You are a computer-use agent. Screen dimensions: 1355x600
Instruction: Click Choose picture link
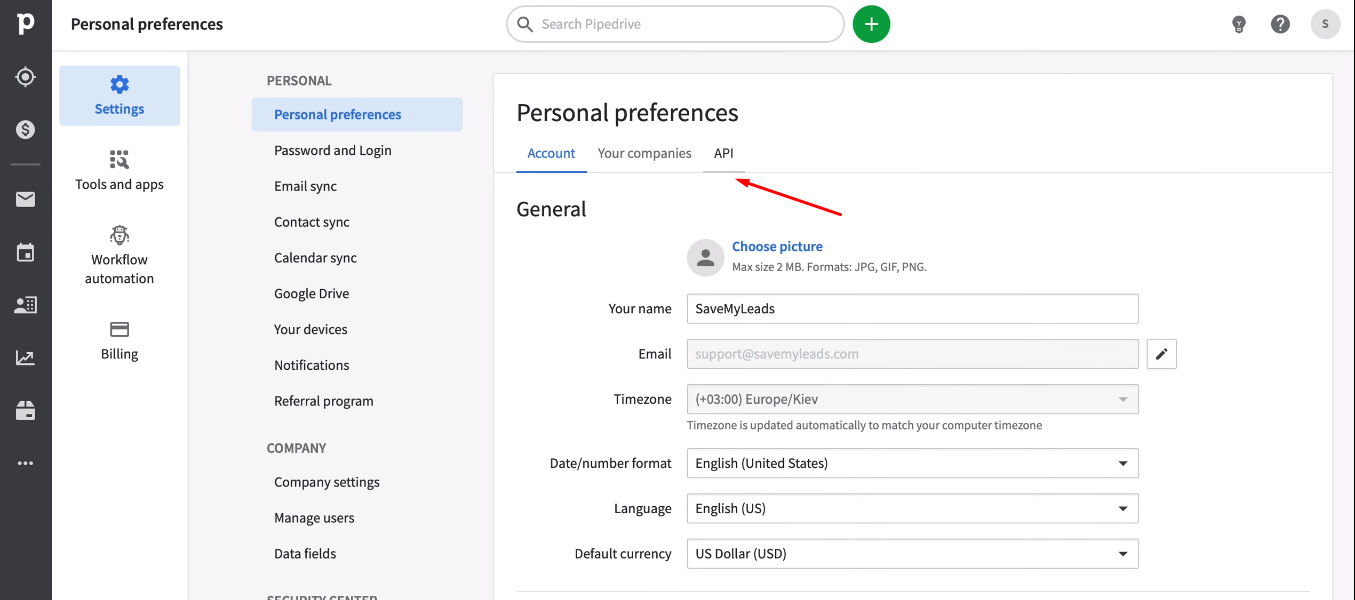pos(778,246)
